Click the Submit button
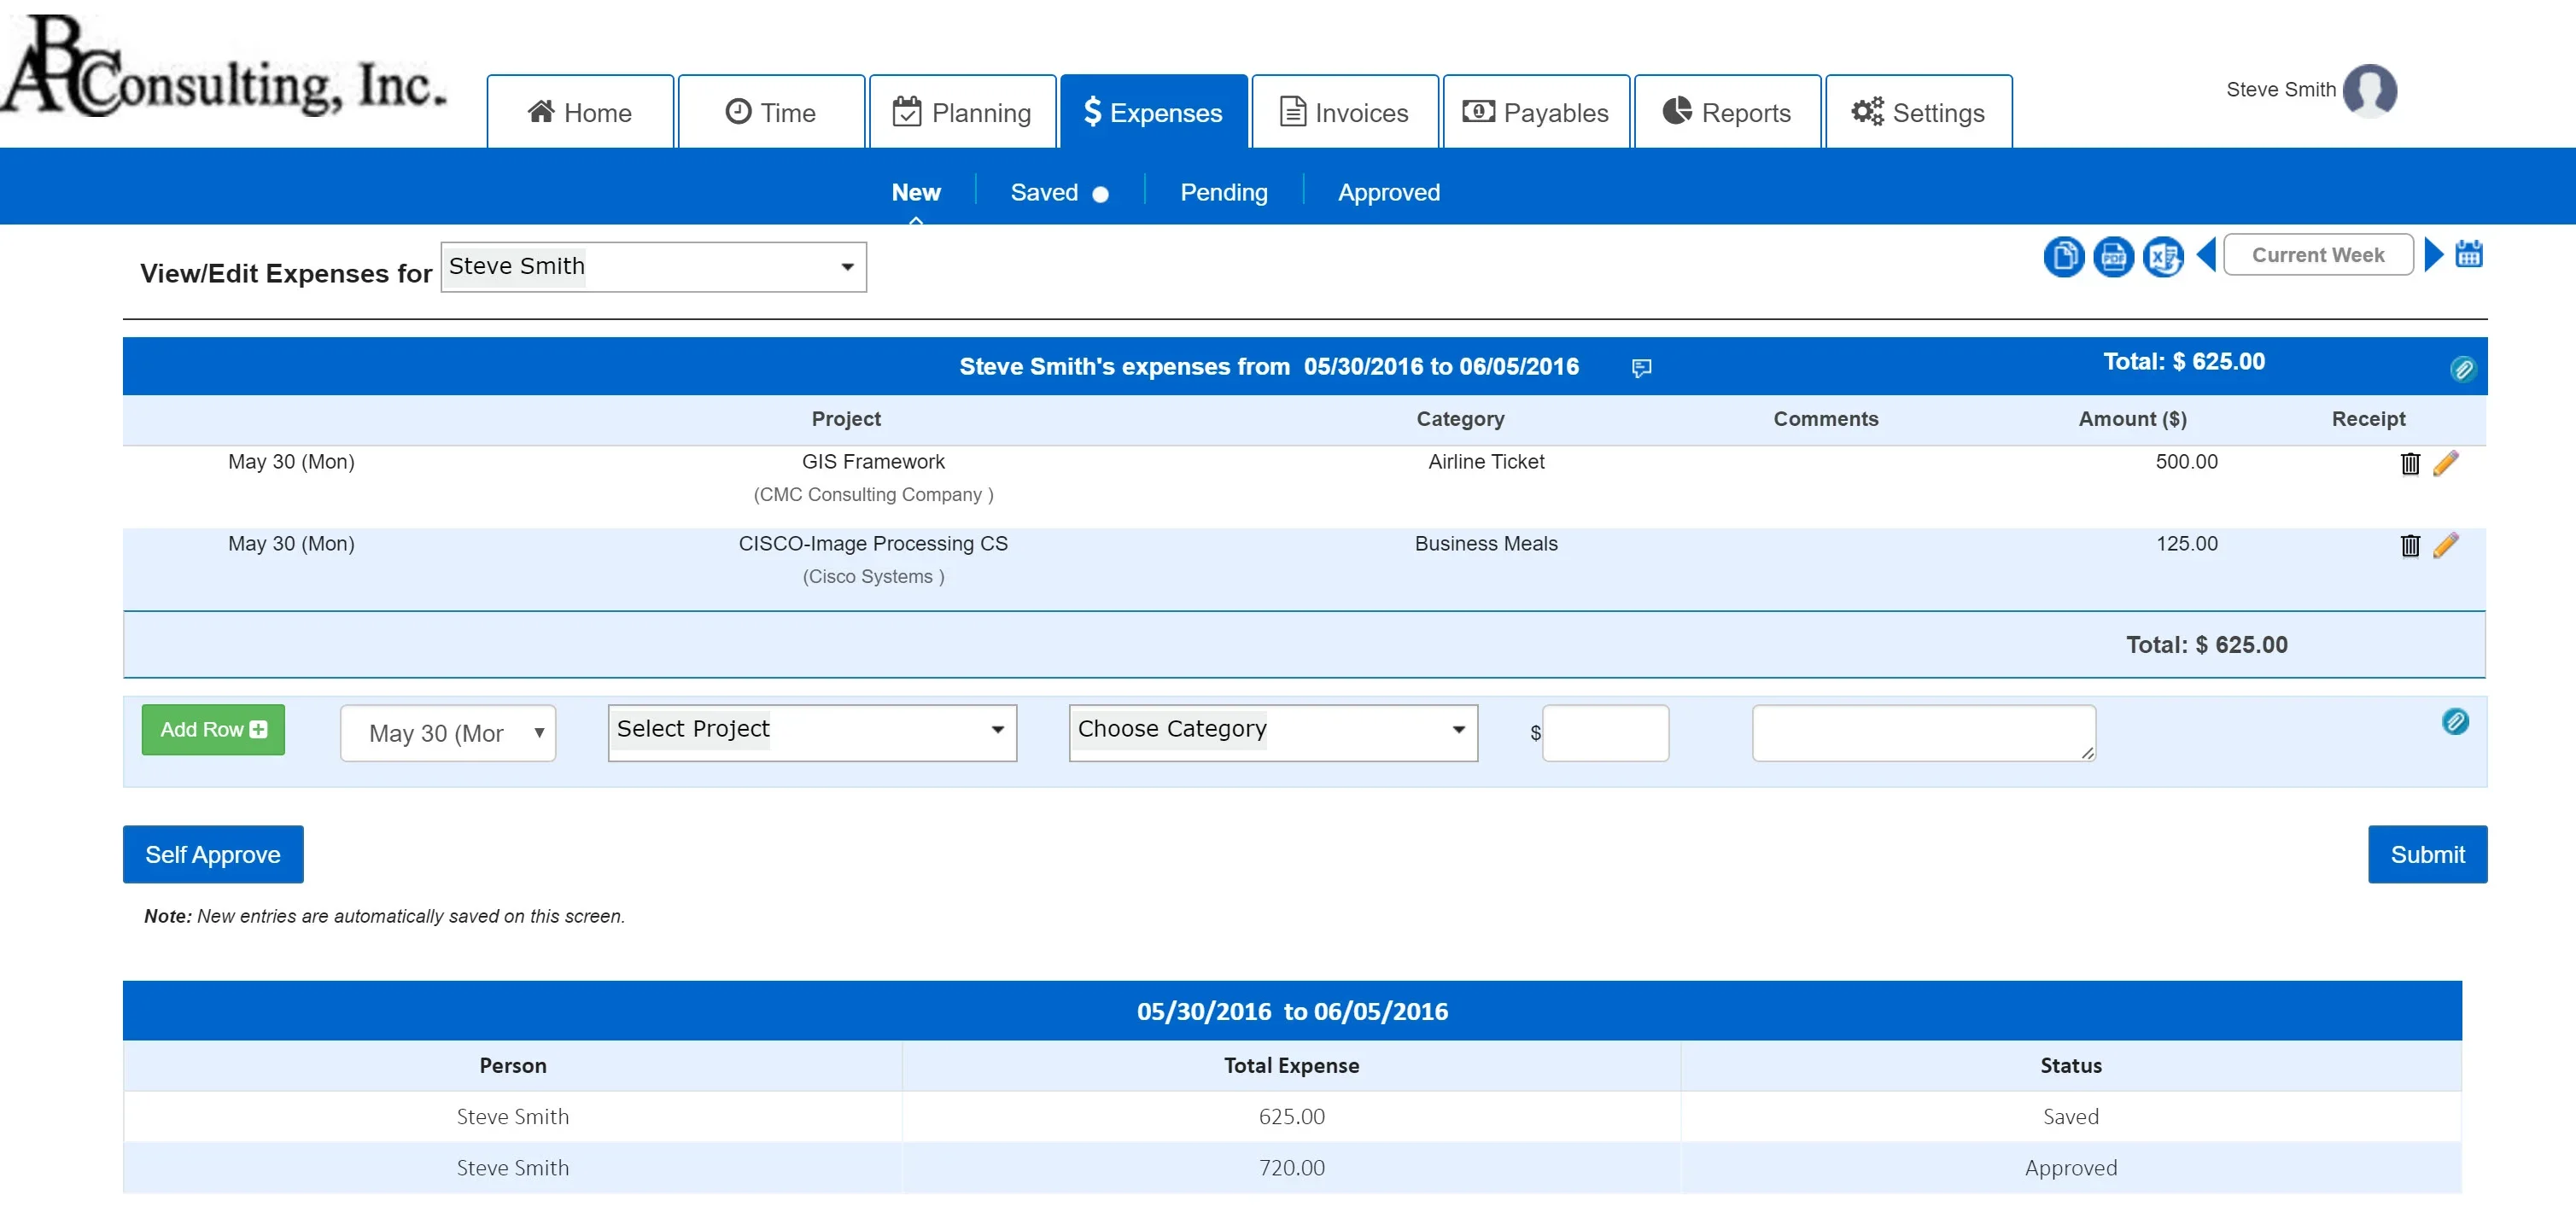This screenshot has height=1230, width=2576. [2426, 855]
